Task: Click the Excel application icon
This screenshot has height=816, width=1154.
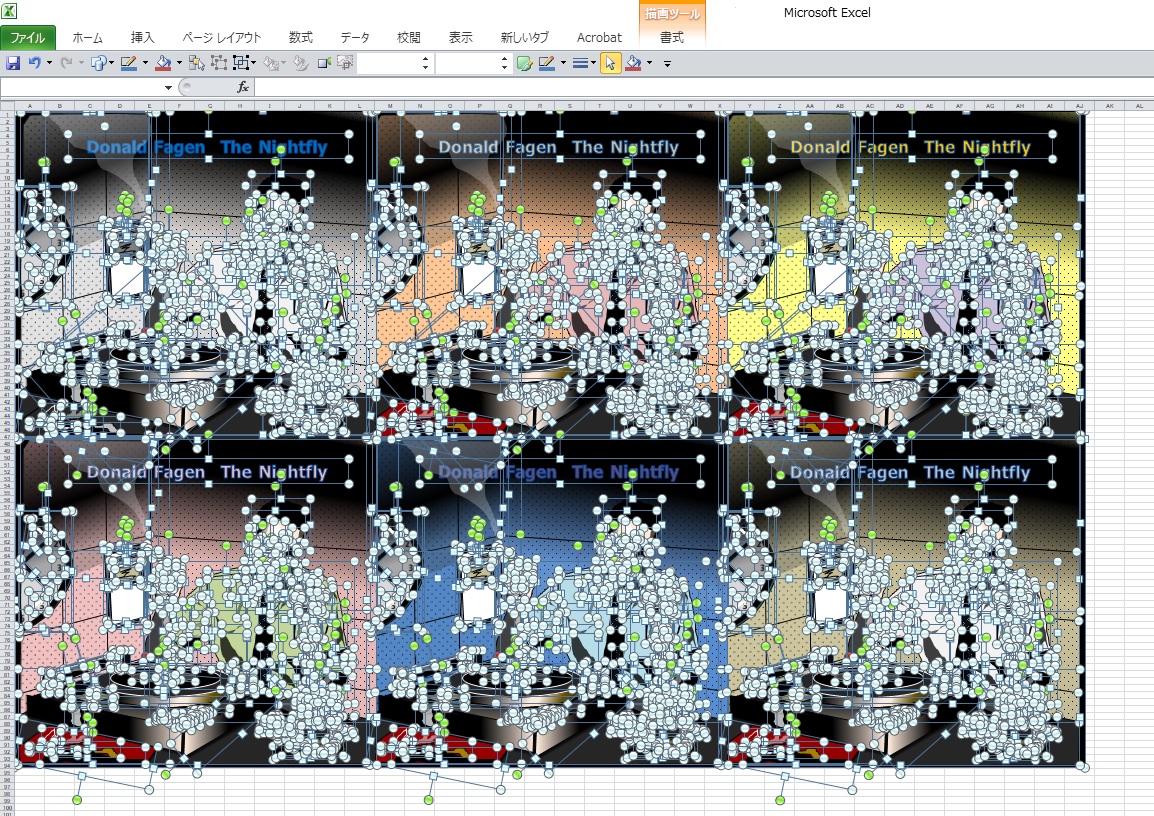Action: [10, 11]
